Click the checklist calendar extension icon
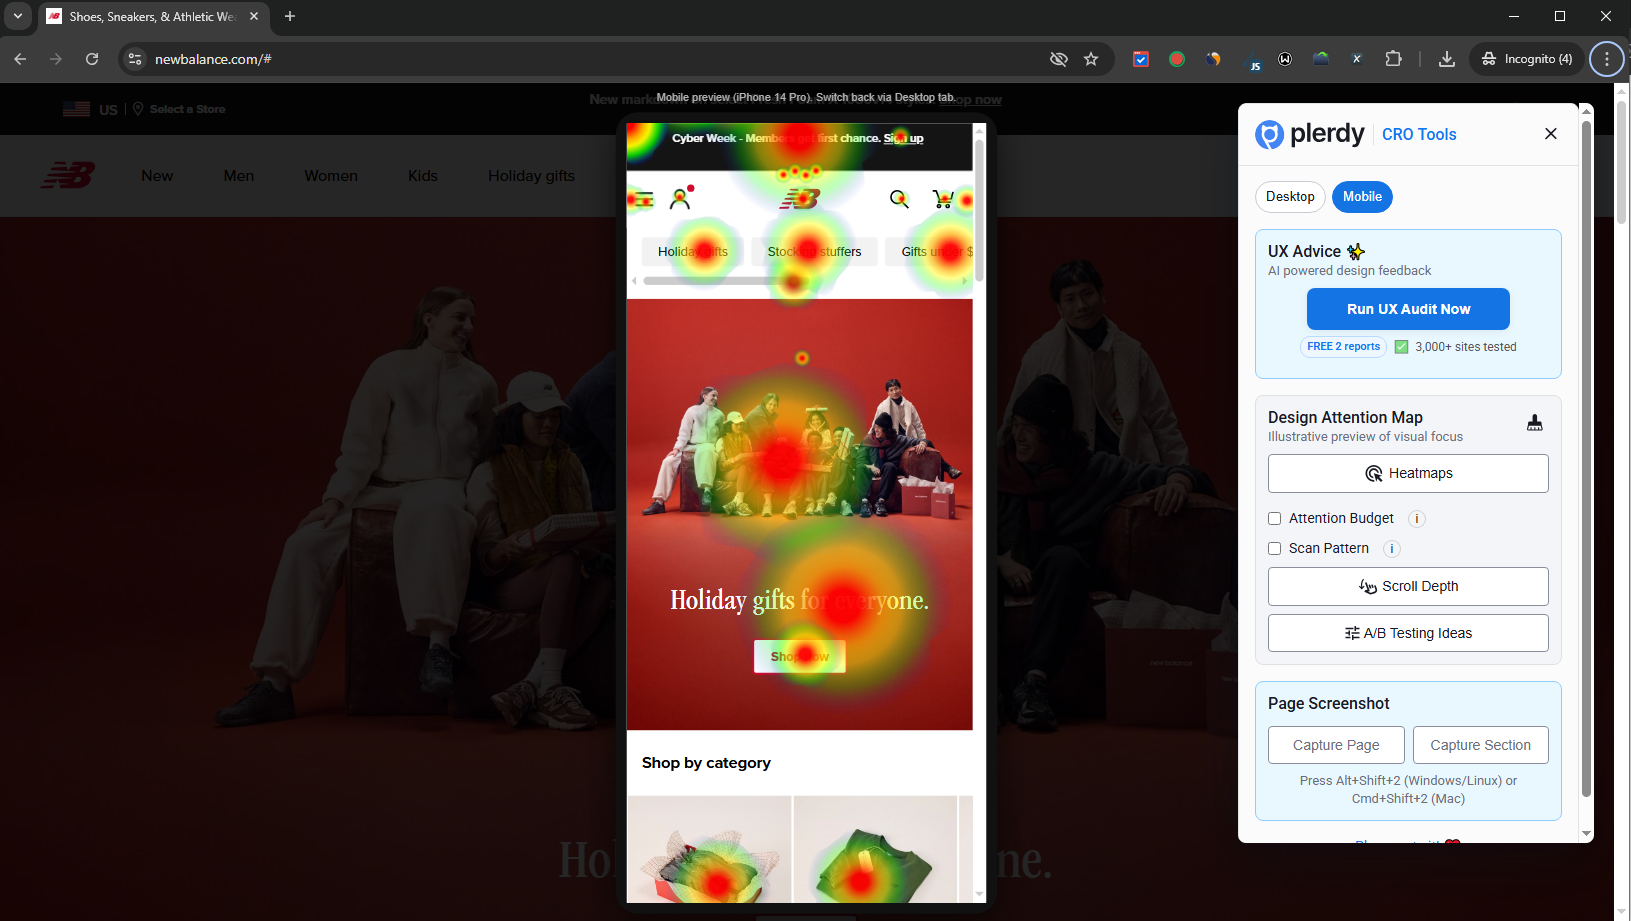The height and width of the screenshot is (921, 1631). click(1141, 59)
